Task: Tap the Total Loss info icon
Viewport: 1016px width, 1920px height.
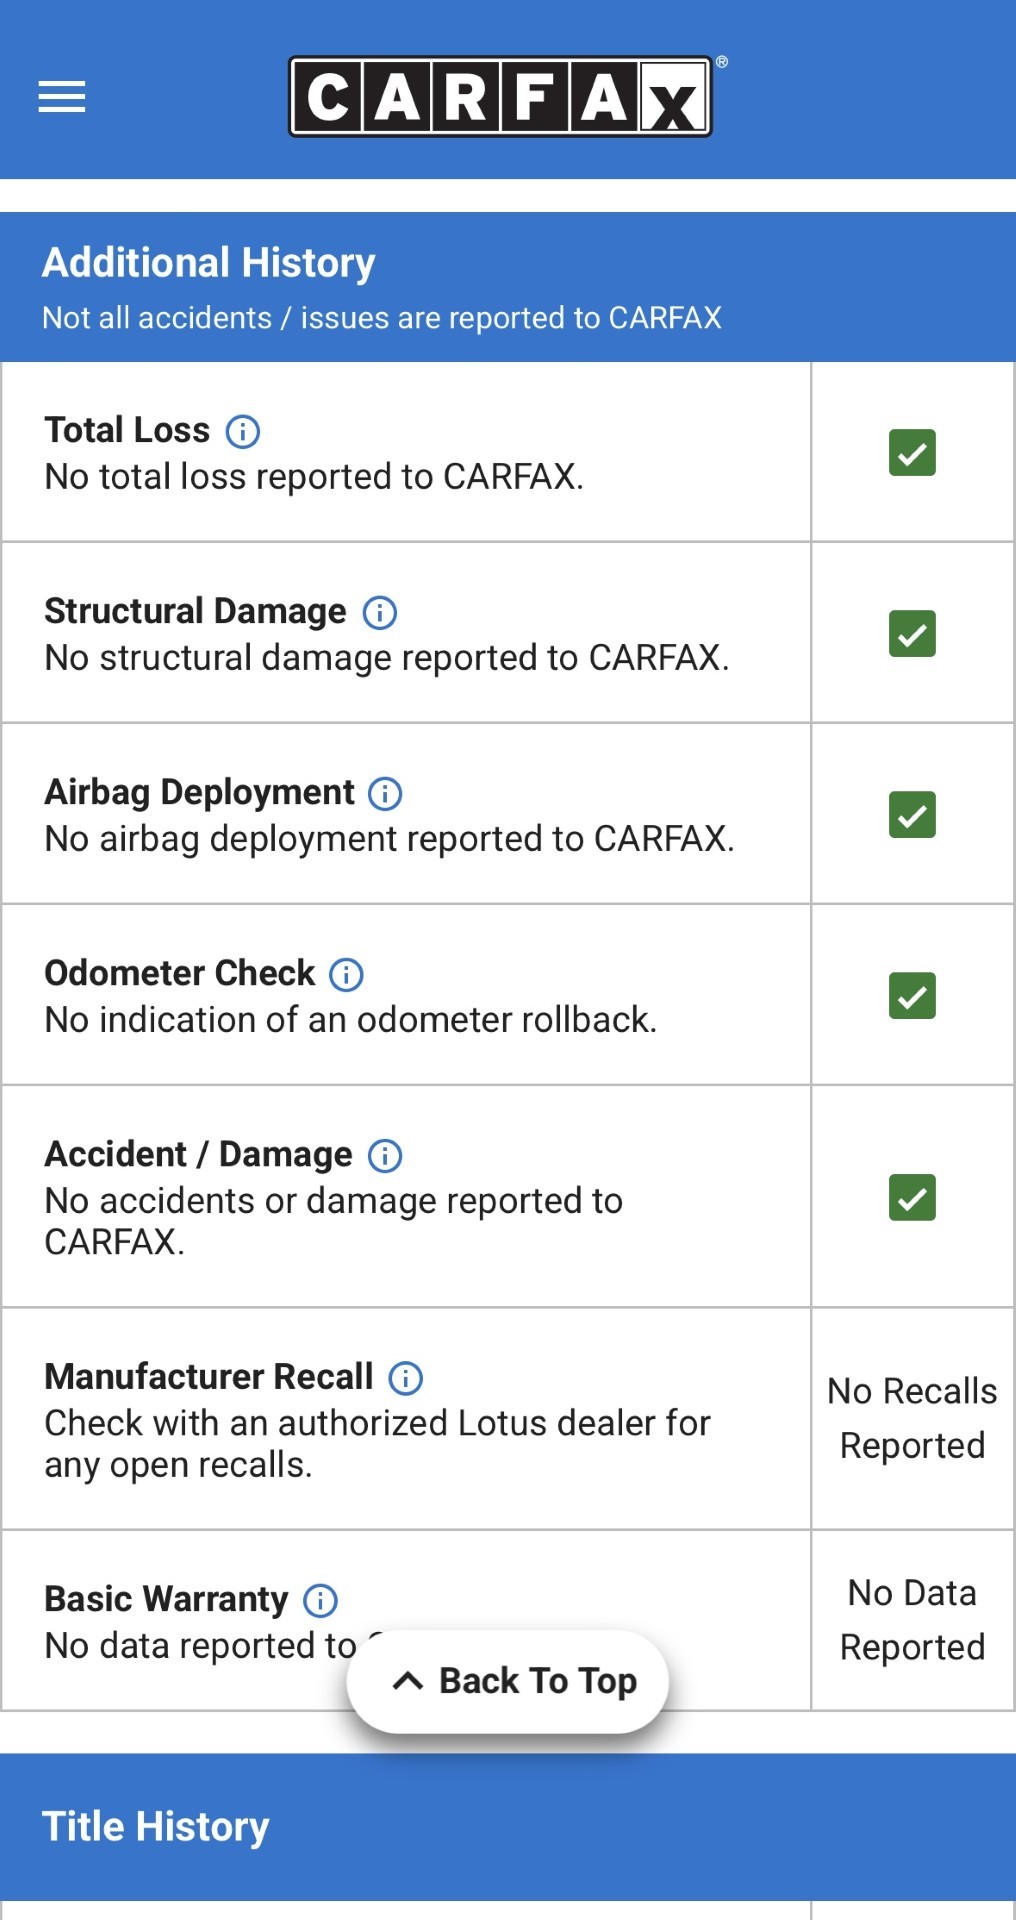Action: [x=243, y=432]
